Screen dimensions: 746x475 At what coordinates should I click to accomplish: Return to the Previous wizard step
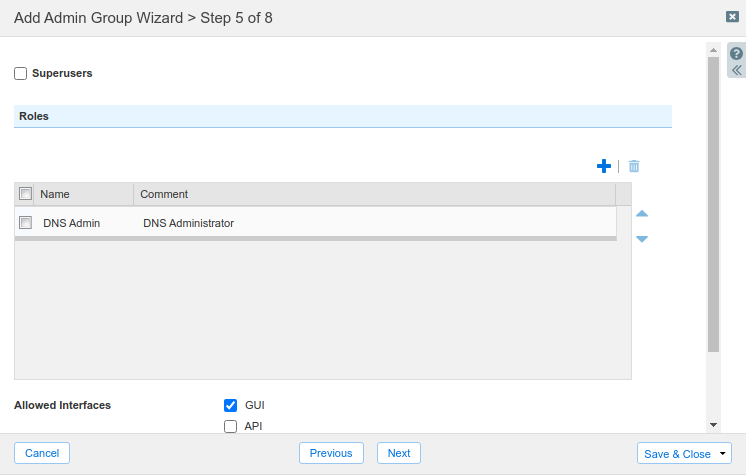coord(331,453)
